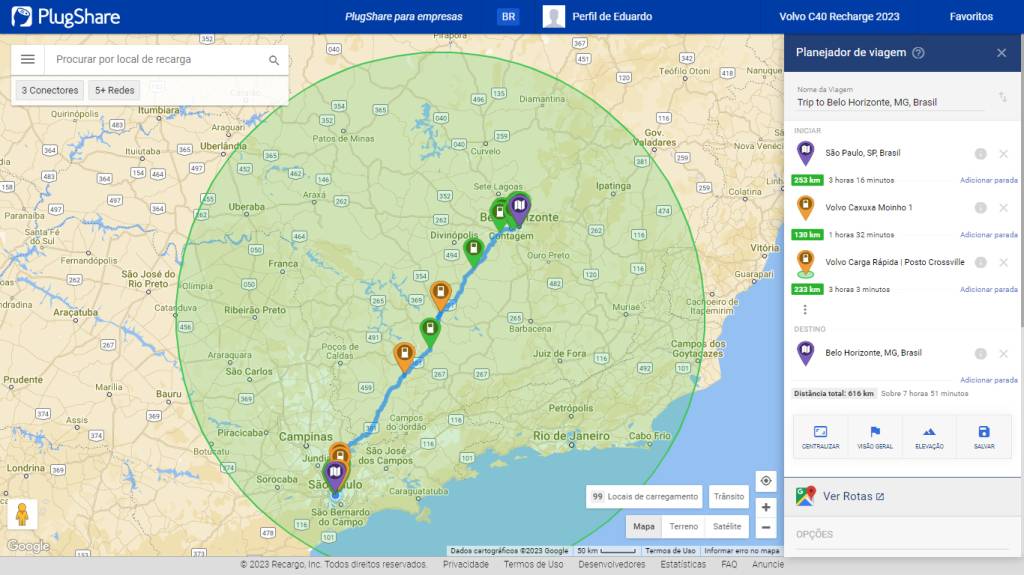Switch to Terreno view
This screenshot has width=1024, height=575.
683,526
